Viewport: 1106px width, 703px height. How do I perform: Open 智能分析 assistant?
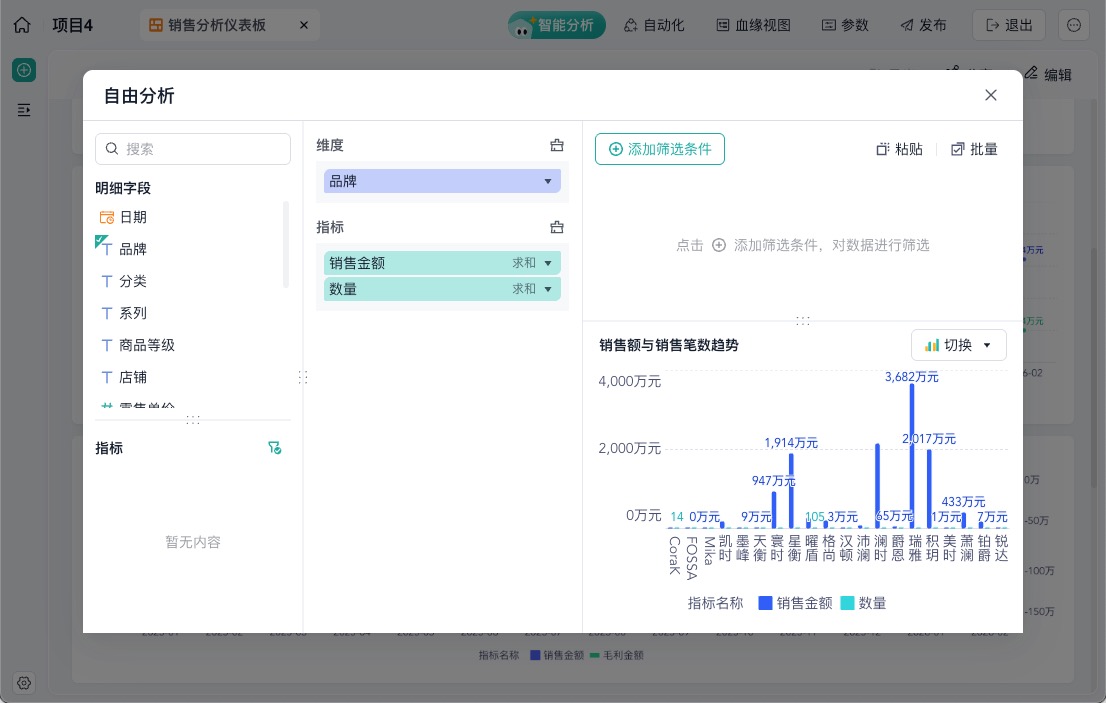tap(557, 25)
